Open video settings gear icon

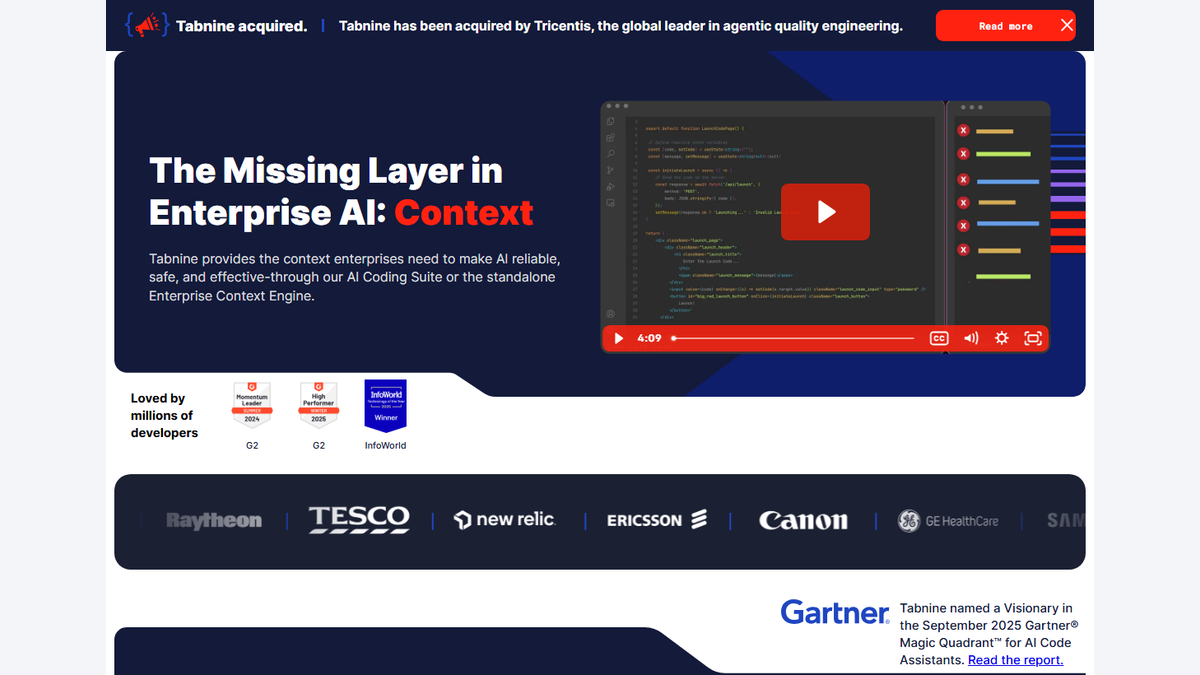coord(1001,339)
